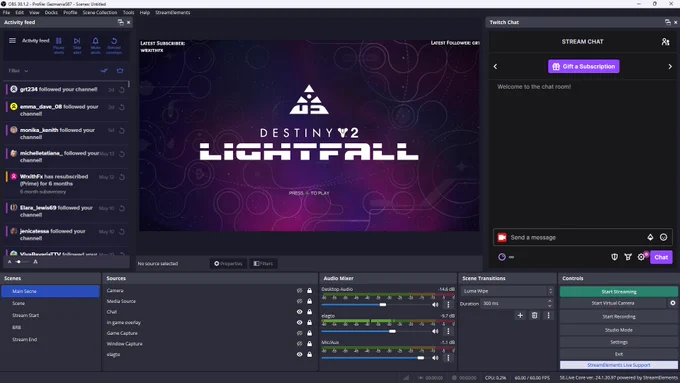The width and height of the screenshot is (680, 383).
Task: Open Virtual Camera settings gear
Action: point(673,303)
